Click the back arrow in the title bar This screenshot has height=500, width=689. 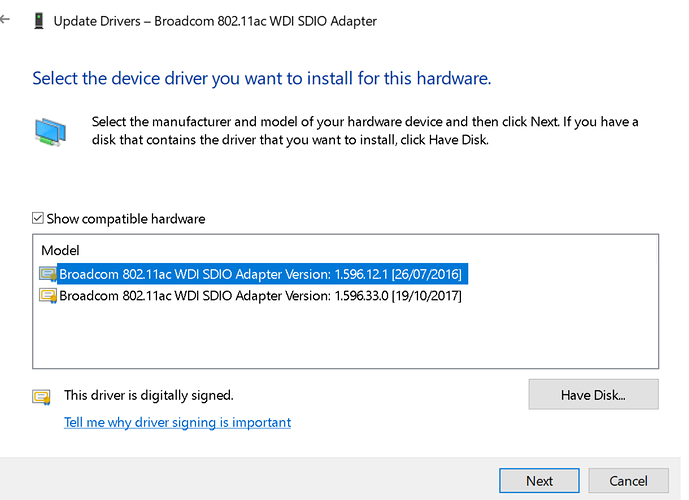[5, 19]
